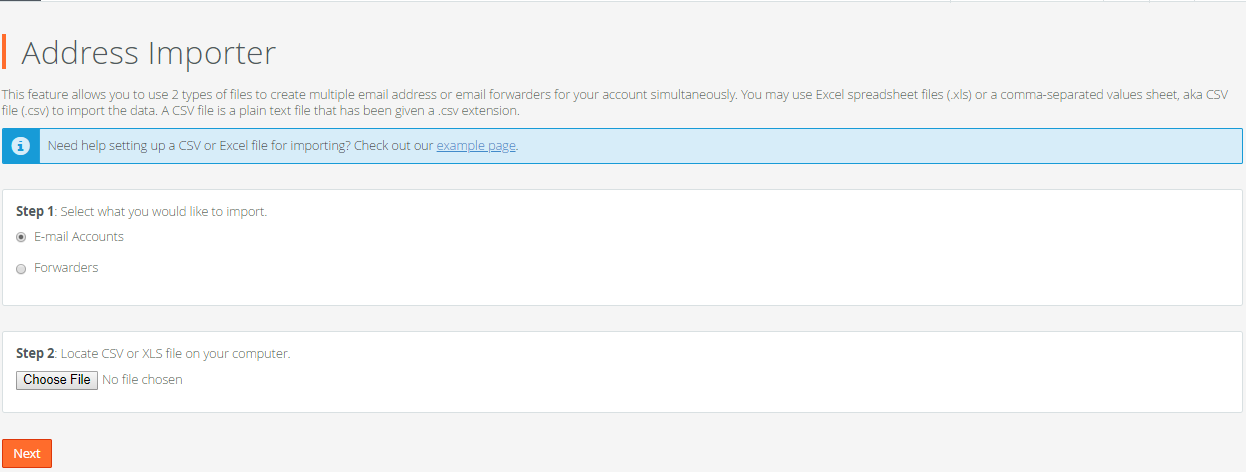Screen dimensions: 1246x472
Task: Click the Address Importer heading
Action: click(x=148, y=53)
